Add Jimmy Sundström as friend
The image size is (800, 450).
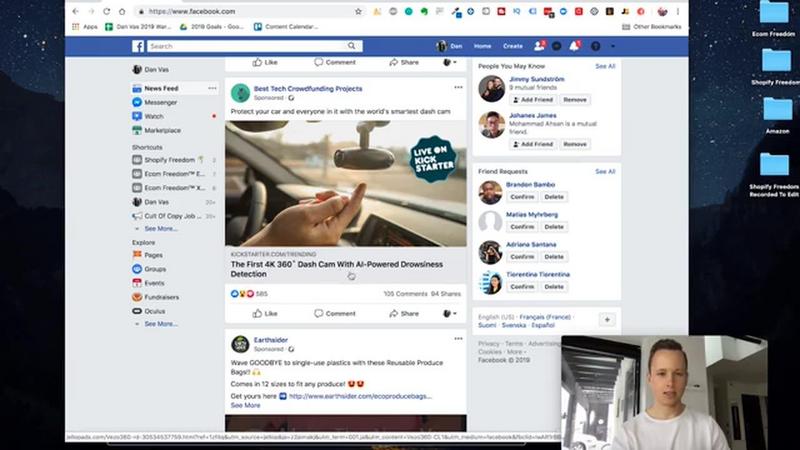coord(533,100)
